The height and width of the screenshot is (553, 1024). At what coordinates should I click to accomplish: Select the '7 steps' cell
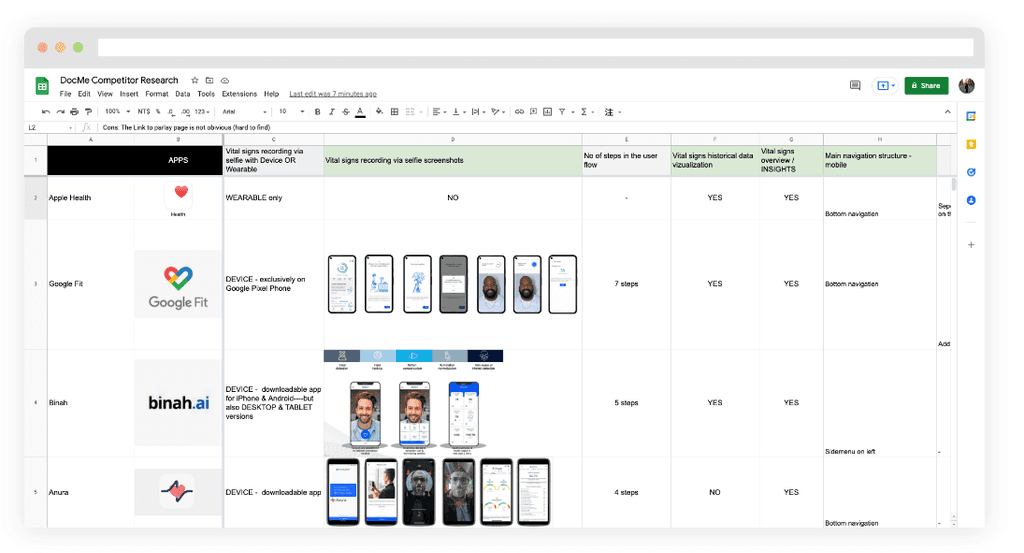[626, 284]
